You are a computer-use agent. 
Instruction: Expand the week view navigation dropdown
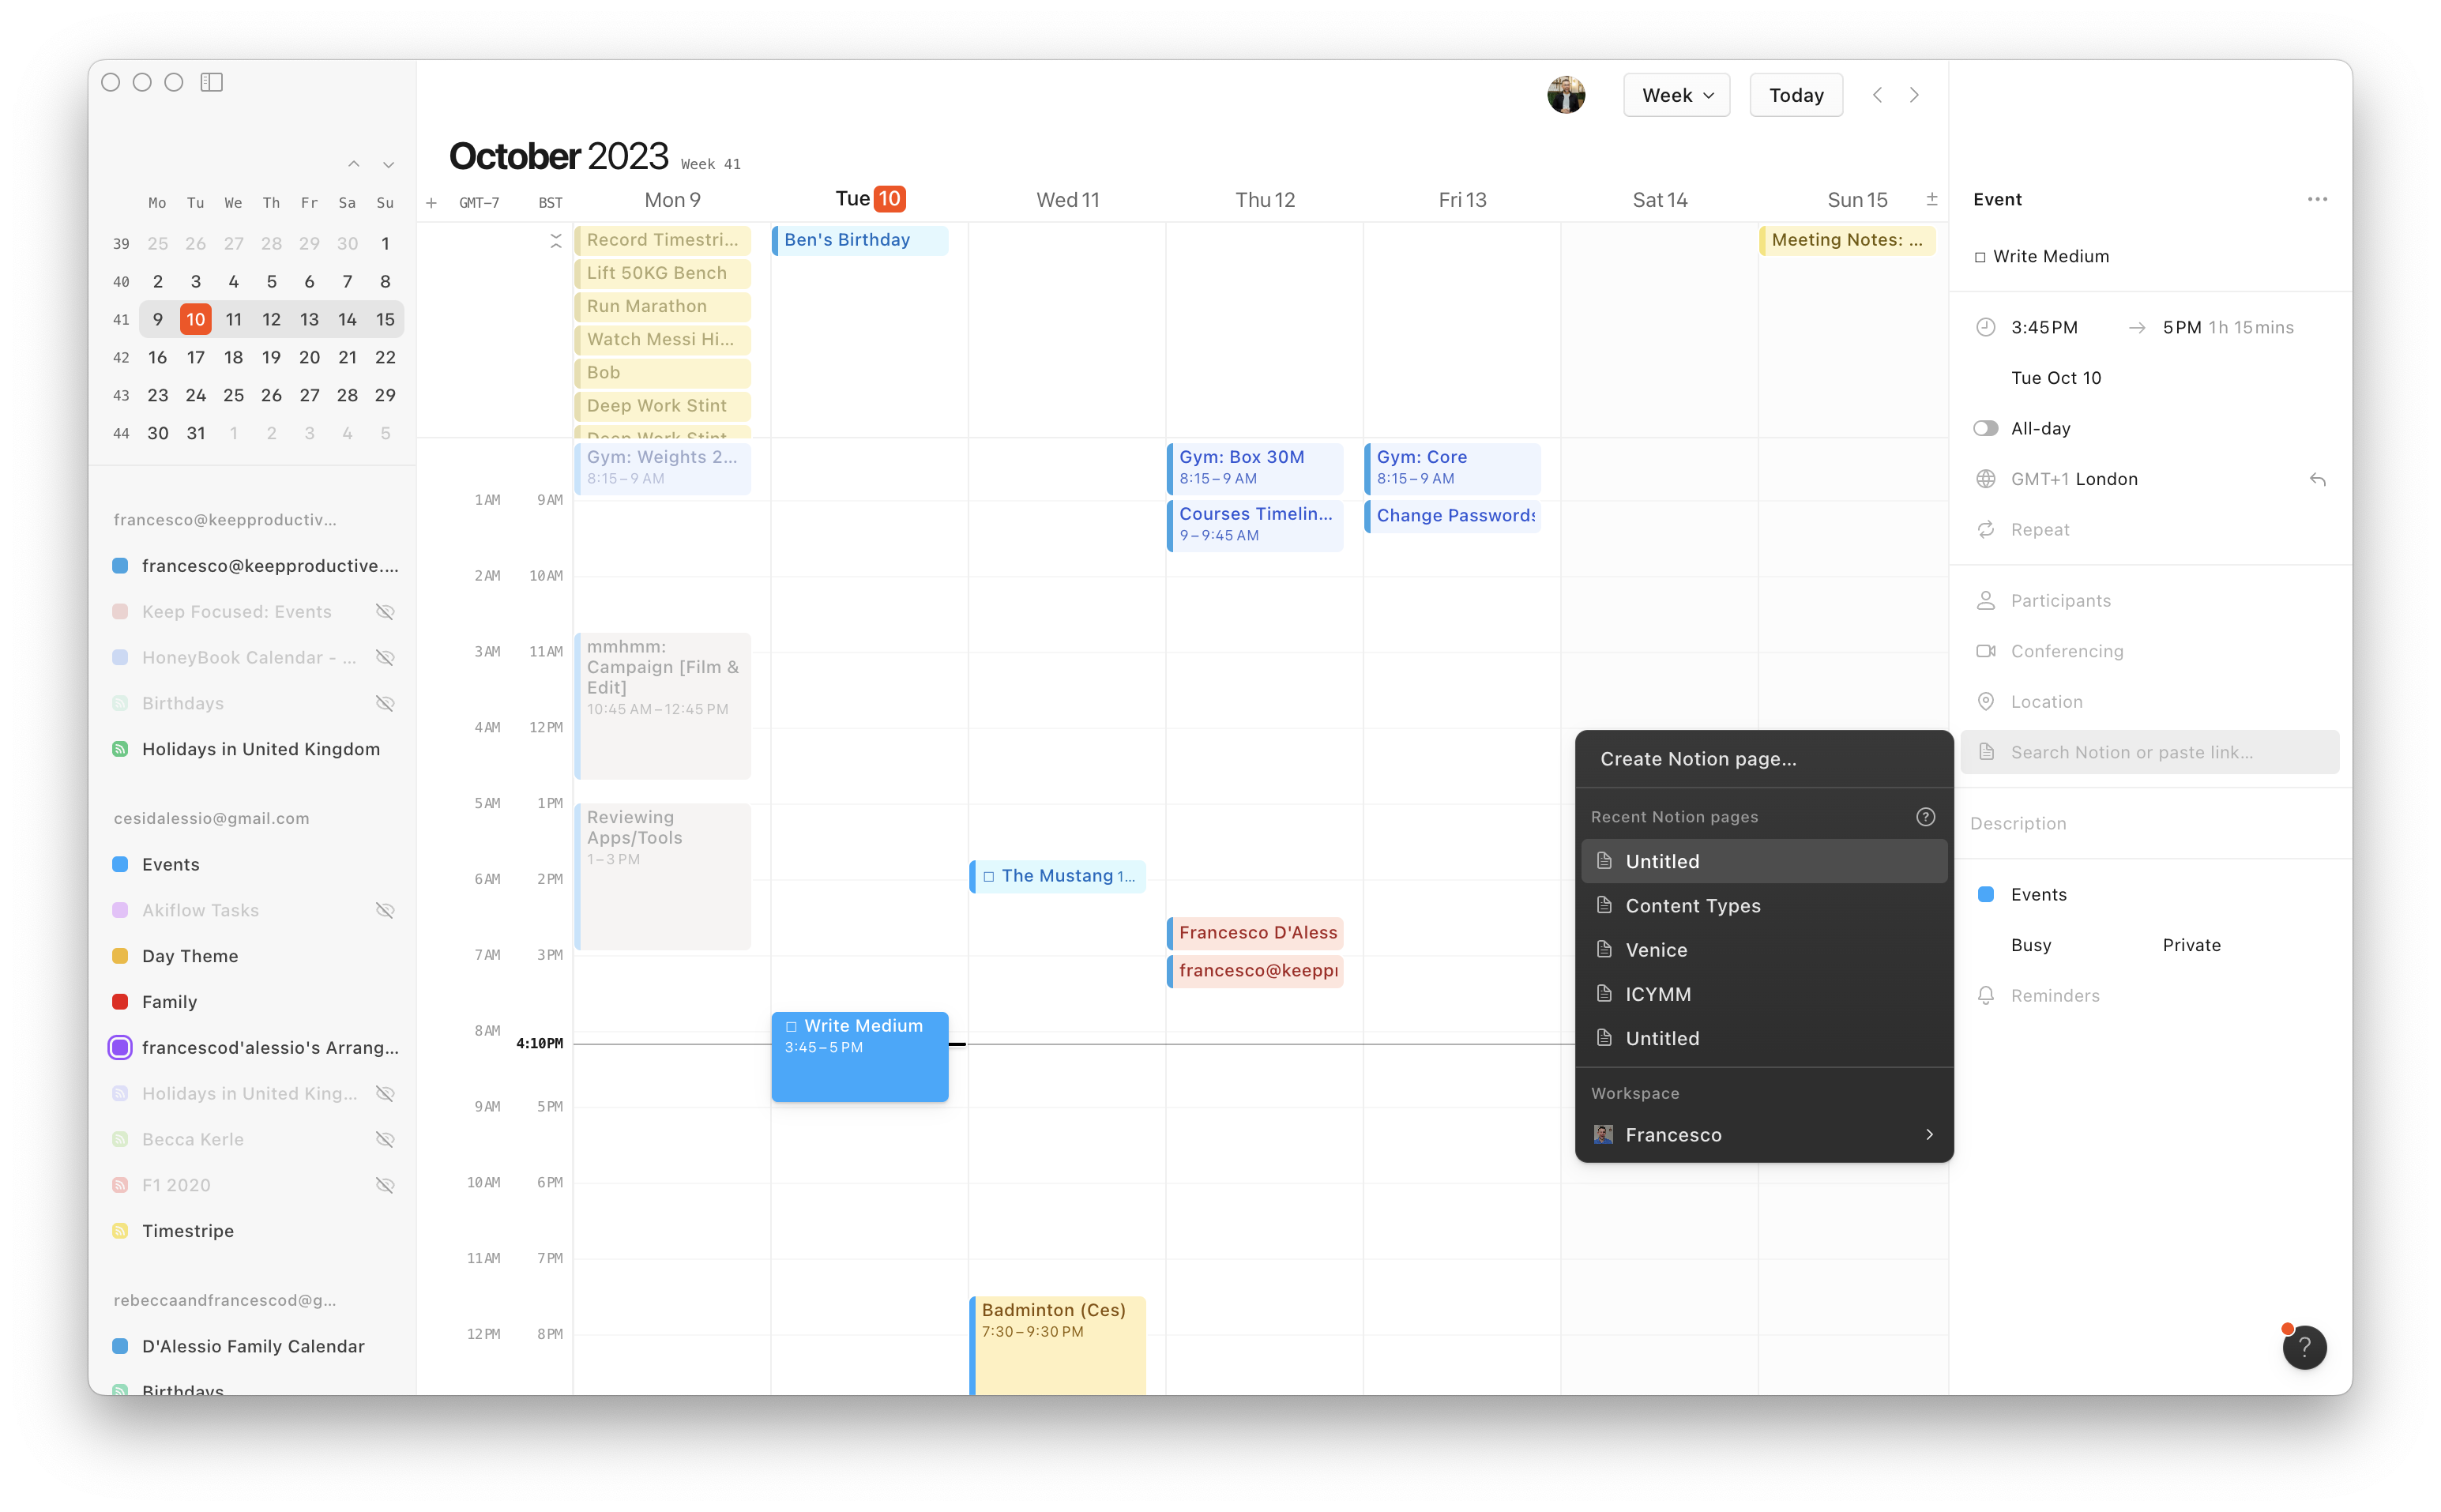click(1676, 96)
